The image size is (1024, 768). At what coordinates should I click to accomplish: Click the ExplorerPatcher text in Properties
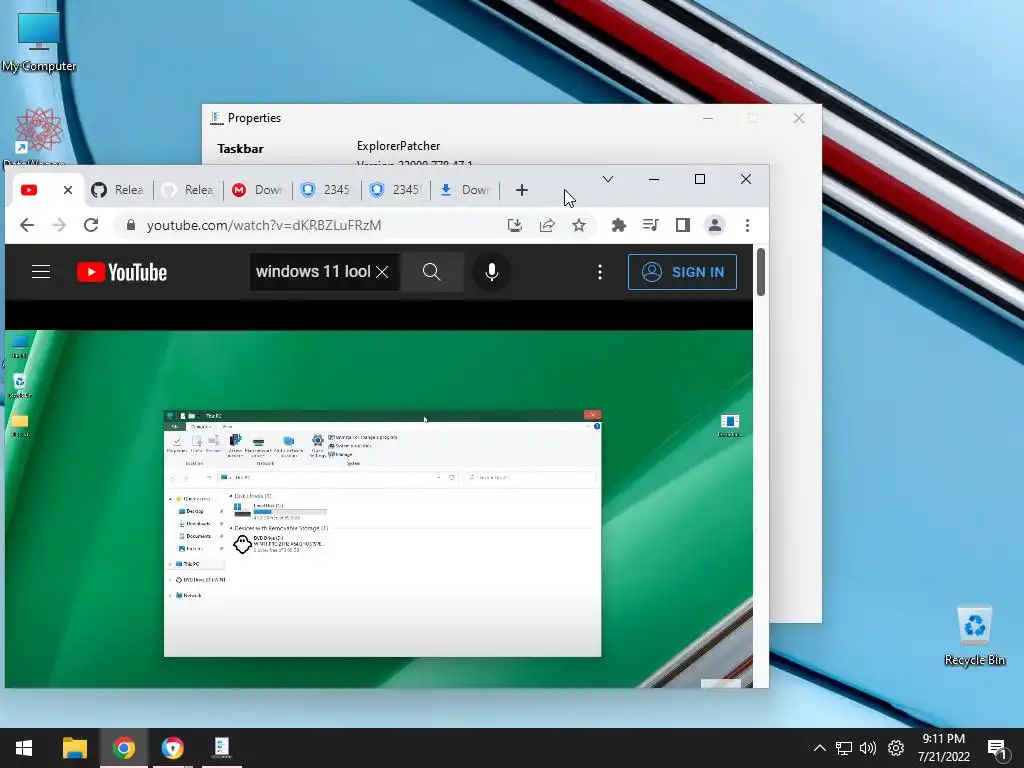pyautogui.click(x=398, y=146)
